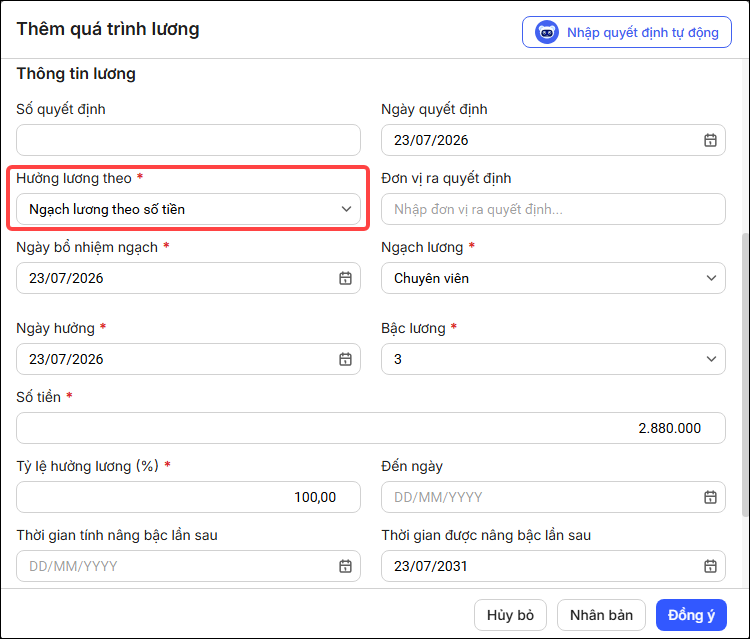The width and height of the screenshot is (750, 639).
Task: Click the Thông tin lương section heading
Action: (76, 74)
